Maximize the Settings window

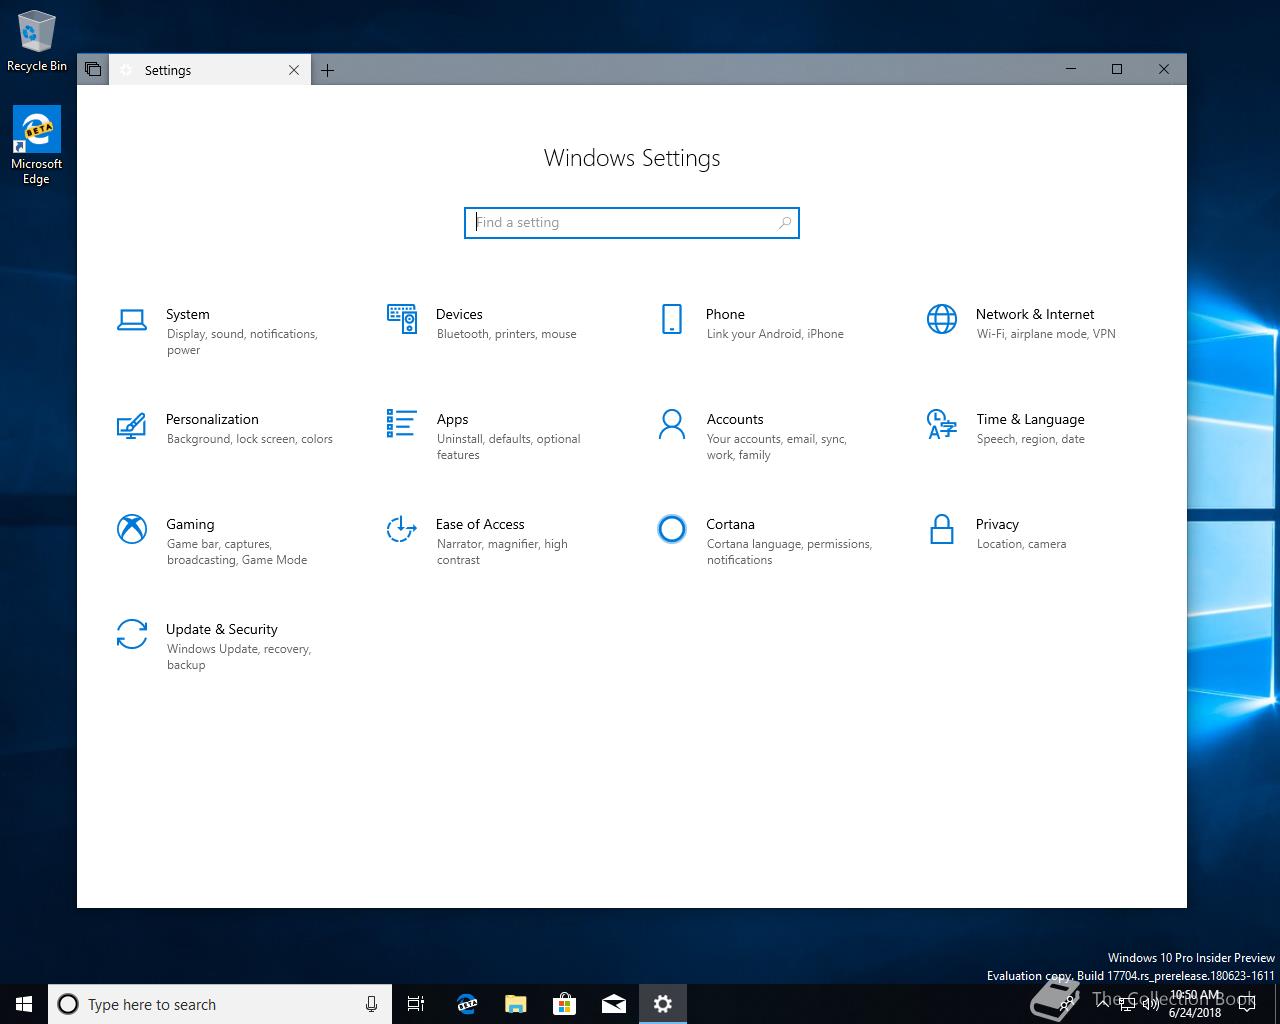pos(1117,69)
